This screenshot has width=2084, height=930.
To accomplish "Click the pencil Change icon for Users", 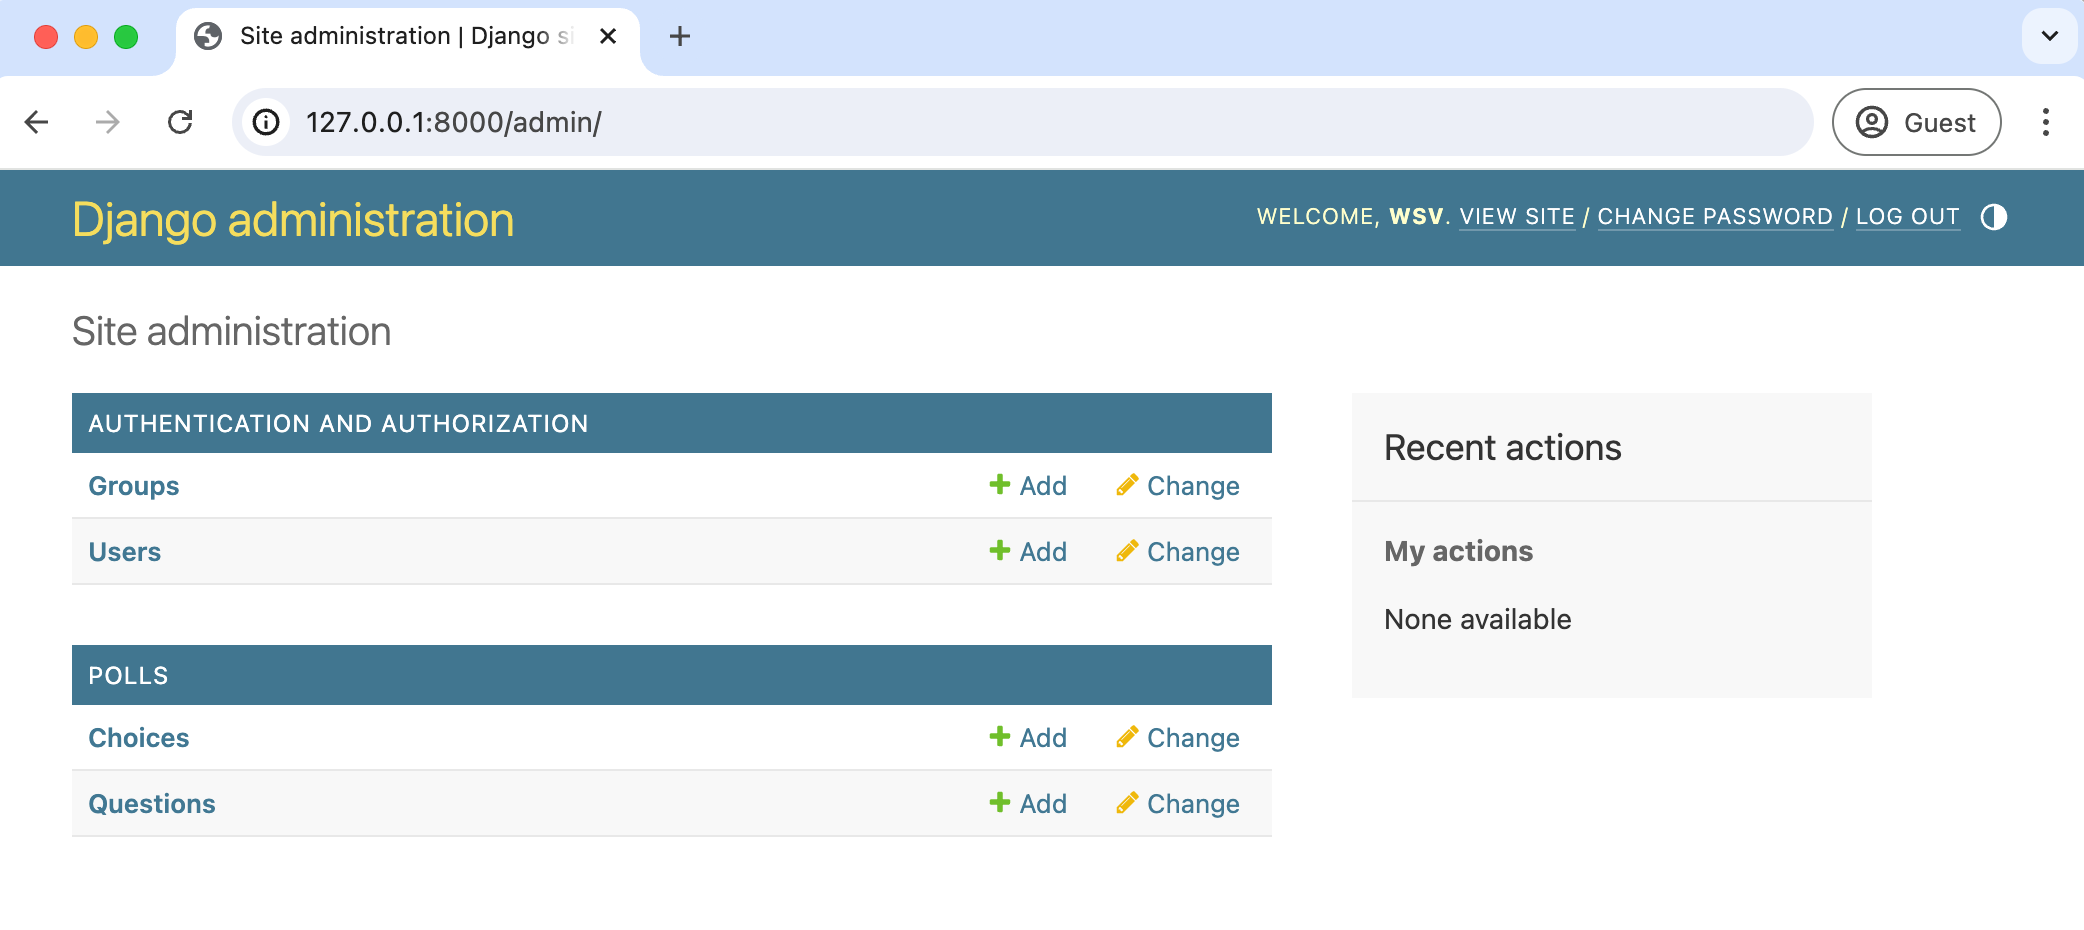I will [x=1127, y=551].
